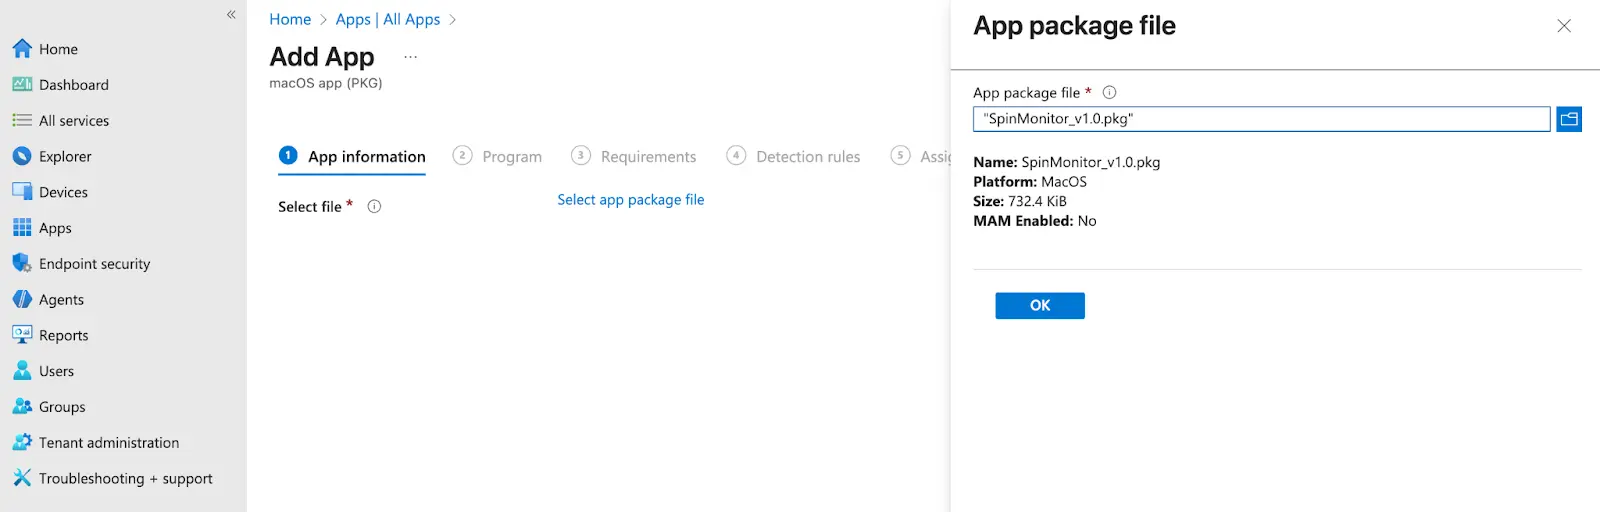Click the Users person icon
Viewport: 1600px width, 512px height.
click(x=22, y=371)
